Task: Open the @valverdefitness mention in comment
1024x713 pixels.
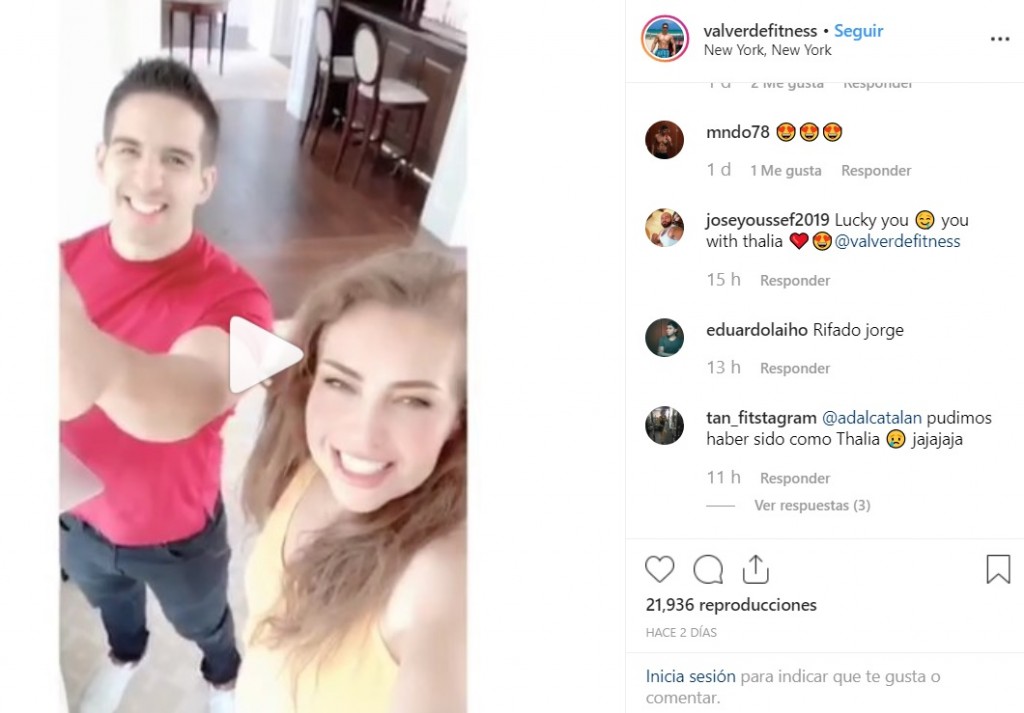Action: (897, 242)
